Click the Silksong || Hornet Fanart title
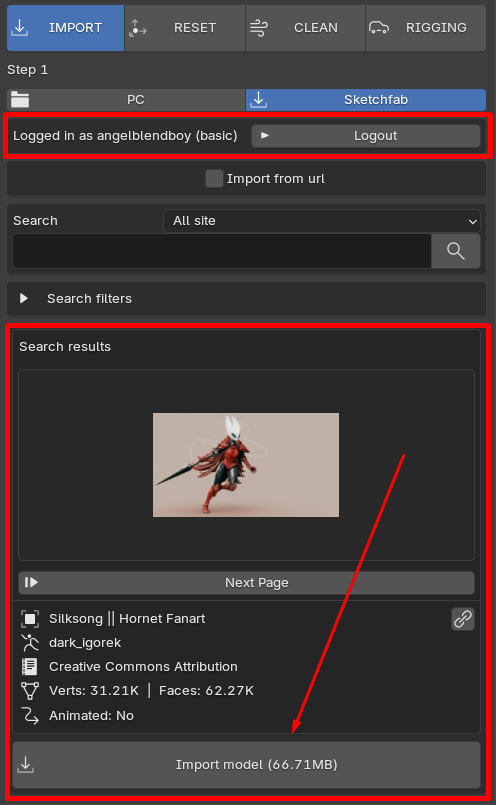 (127, 619)
